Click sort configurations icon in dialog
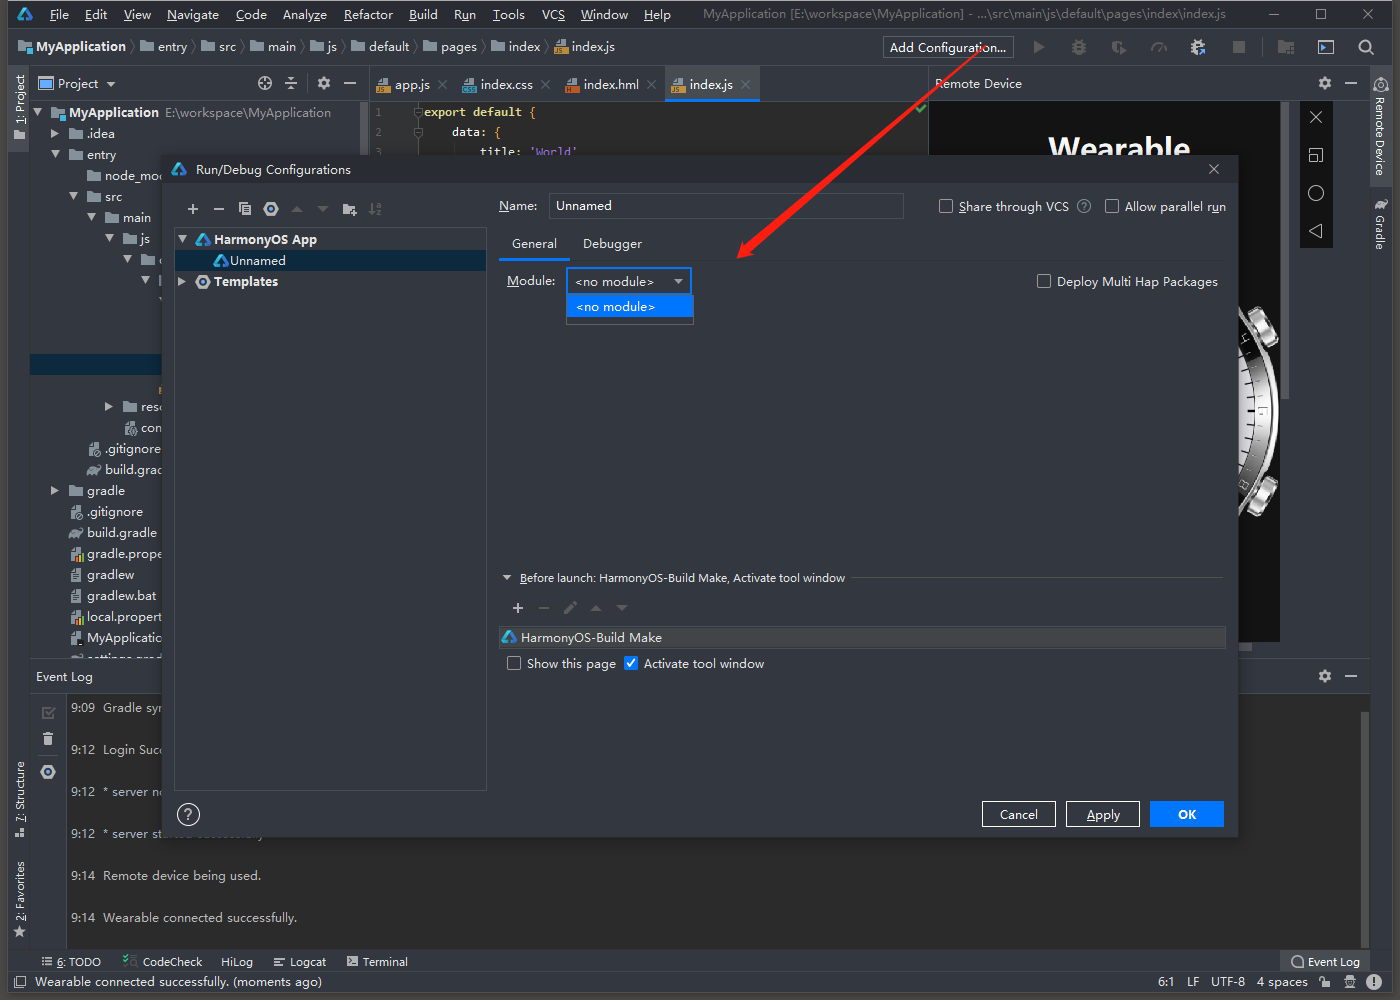Screen dimensions: 1400x1000 coord(375,209)
